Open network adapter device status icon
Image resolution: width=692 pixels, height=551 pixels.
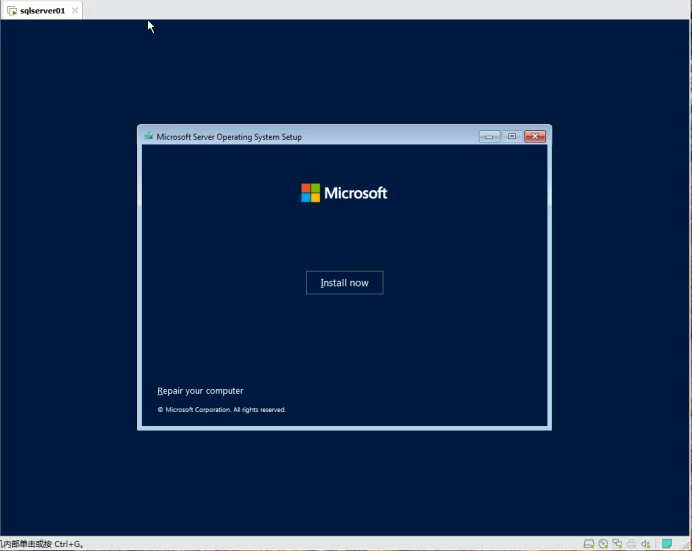point(617,544)
